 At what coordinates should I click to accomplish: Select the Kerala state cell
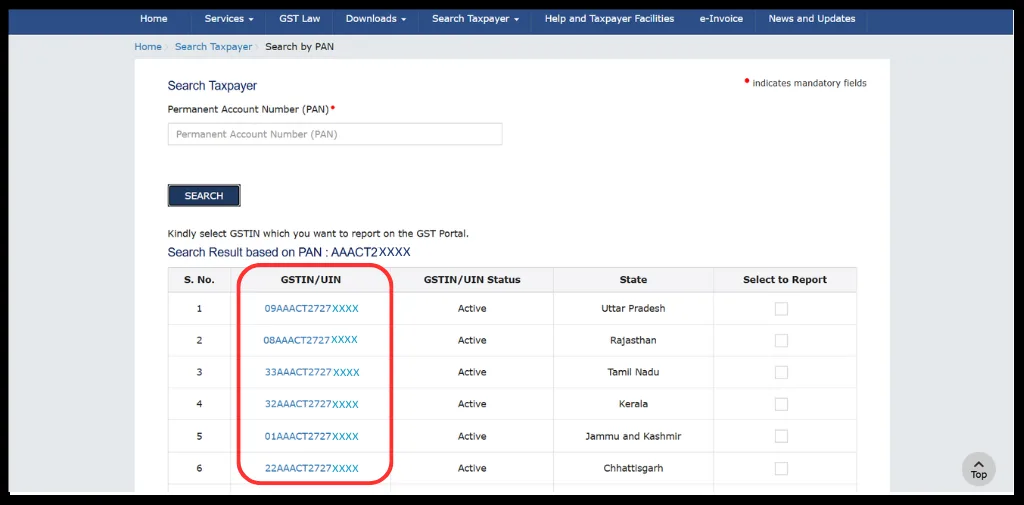(x=633, y=404)
